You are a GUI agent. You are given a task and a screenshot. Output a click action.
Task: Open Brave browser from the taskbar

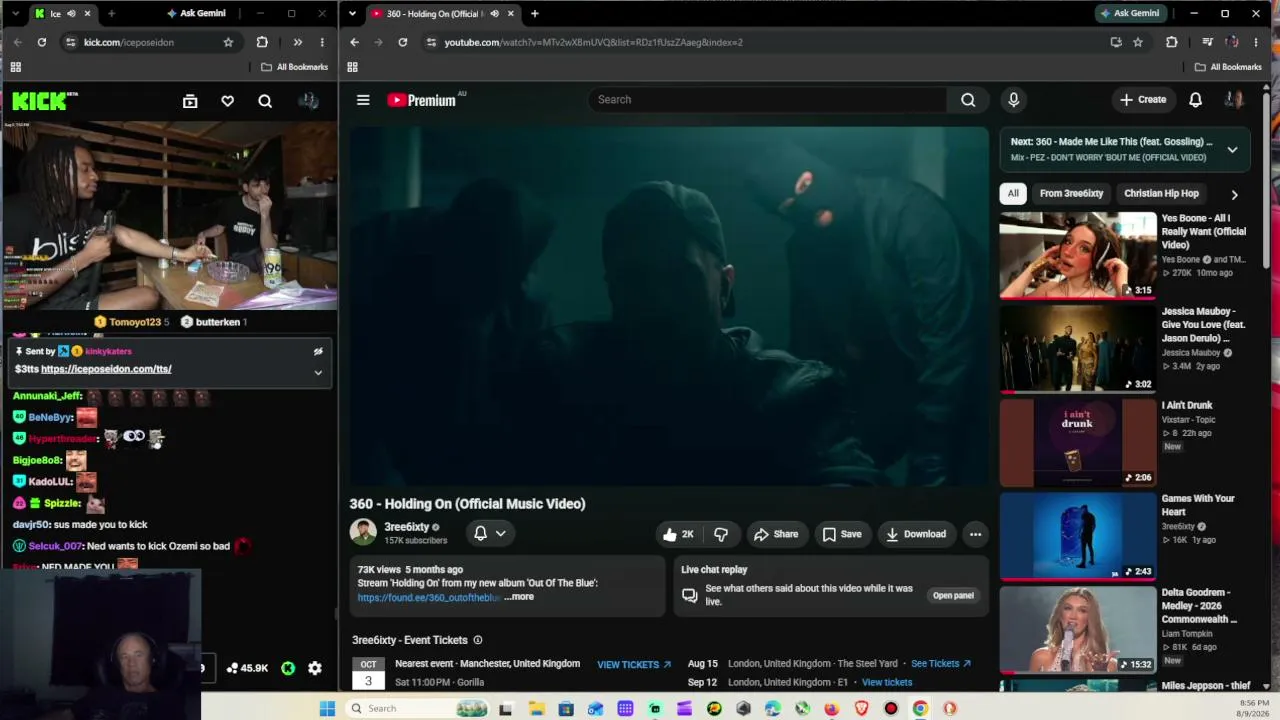click(861, 709)
